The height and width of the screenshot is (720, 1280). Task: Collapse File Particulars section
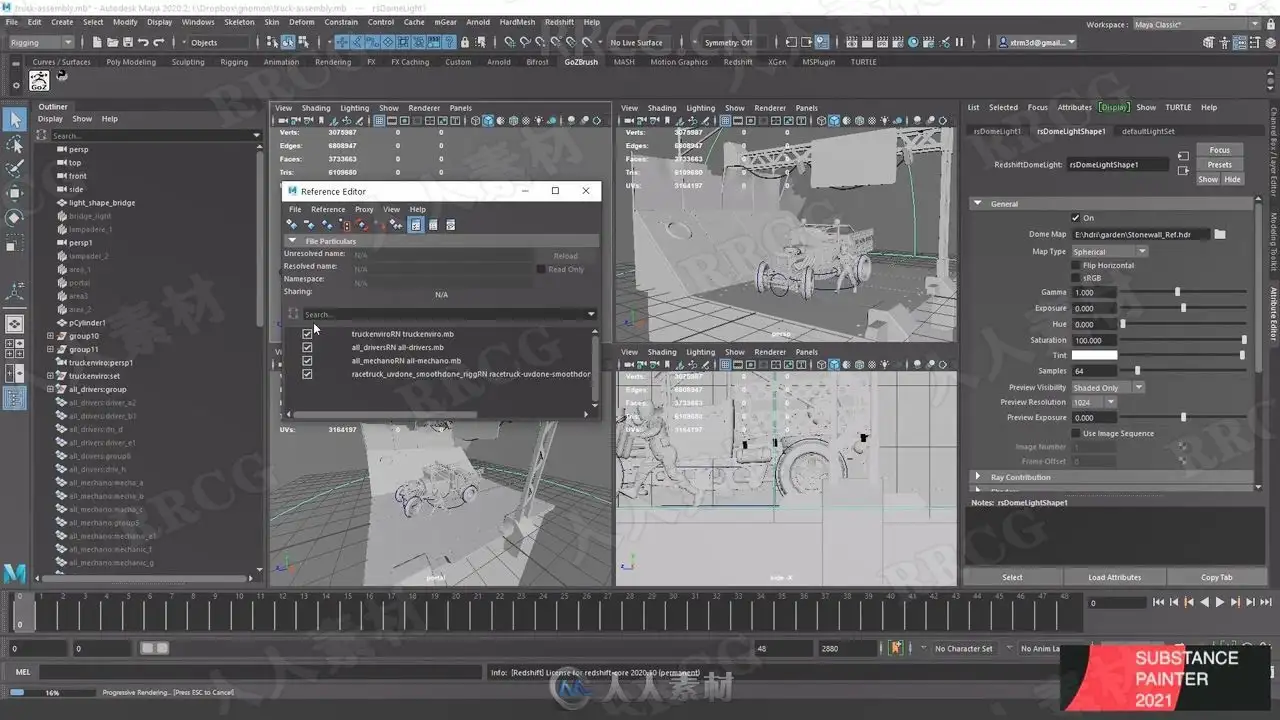[293, 241]
